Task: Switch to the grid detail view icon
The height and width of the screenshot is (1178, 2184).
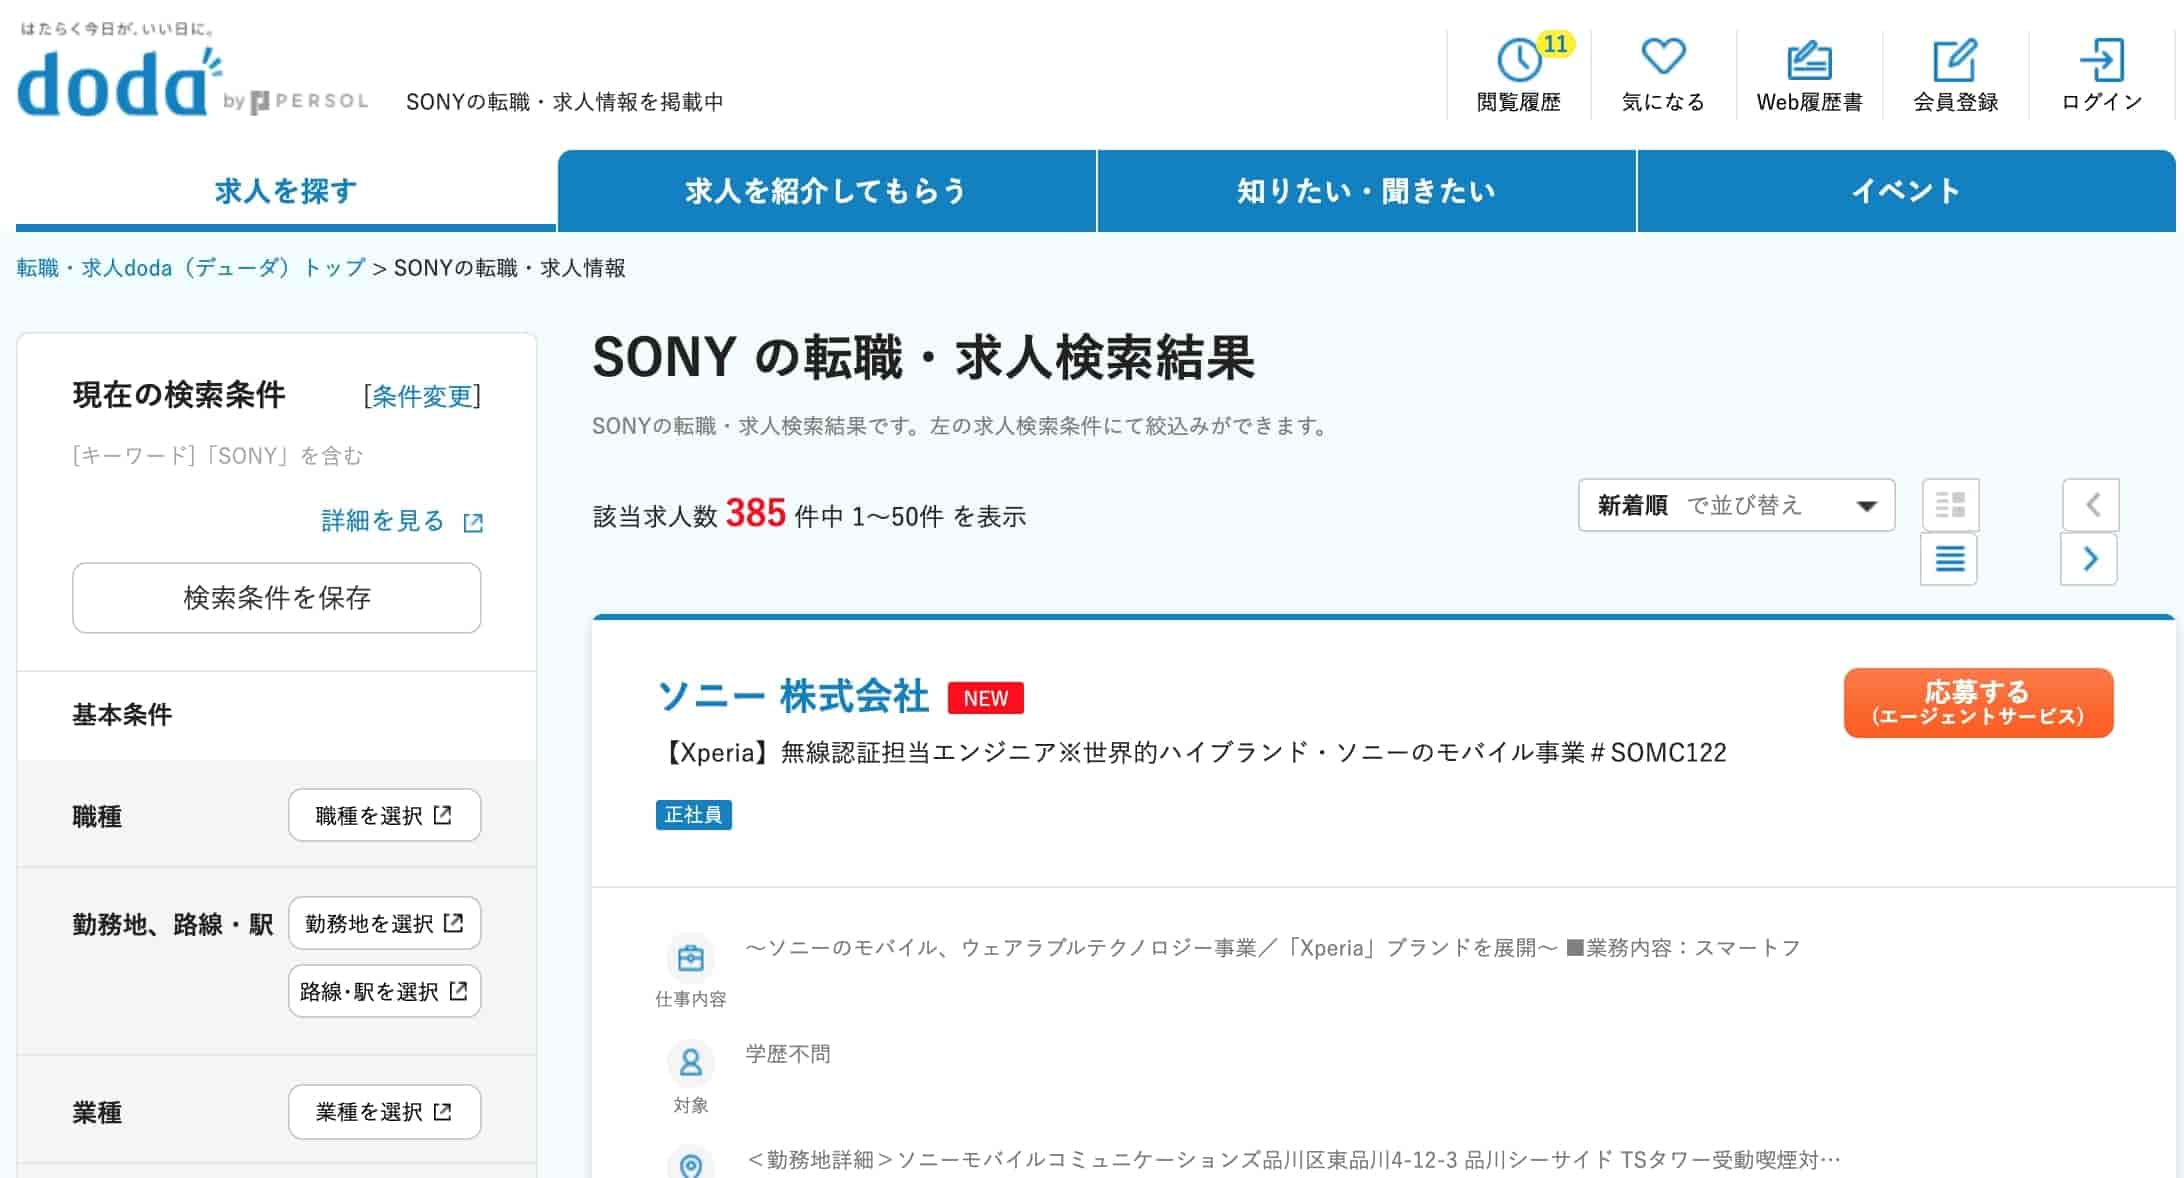Action: (1950, 505)
